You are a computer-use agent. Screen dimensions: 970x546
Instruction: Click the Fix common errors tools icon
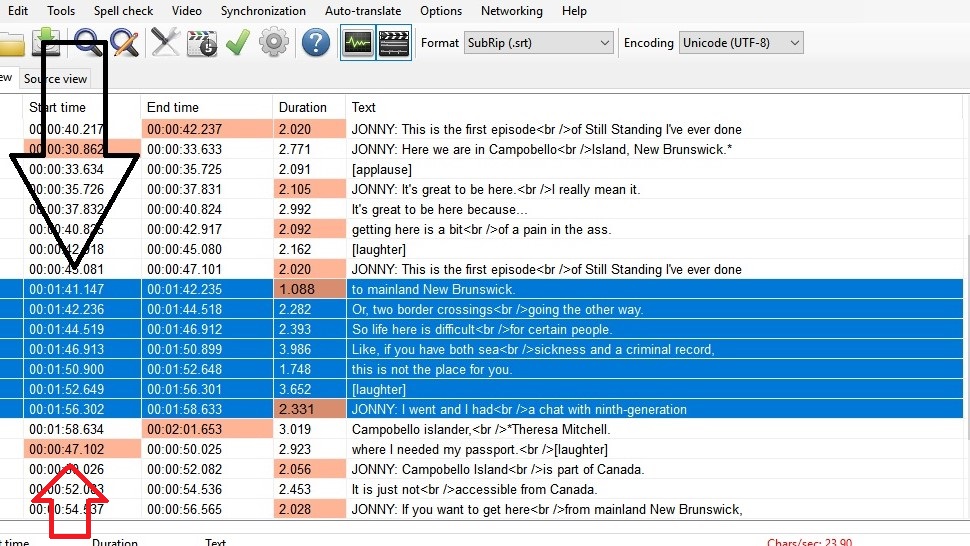165,43
